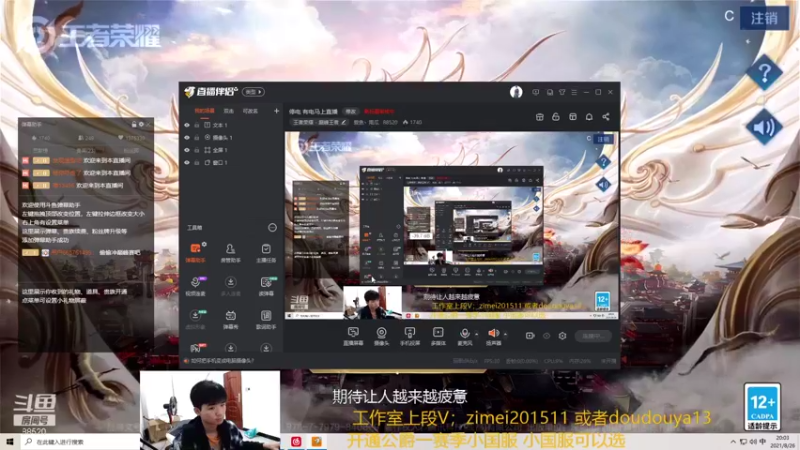Open the 歌词助手 tool icon
The image size is (800, 450).
tap(266, 319)
